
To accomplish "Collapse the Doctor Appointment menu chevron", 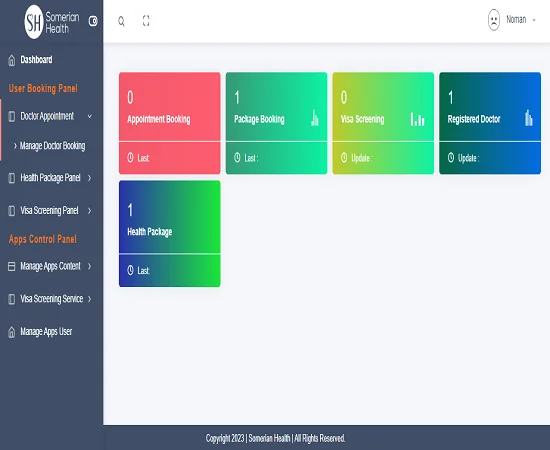I will coord(90,116).
